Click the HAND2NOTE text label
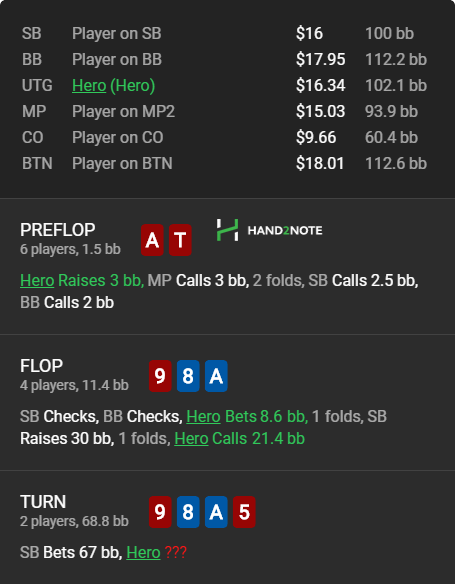The width and height of the screenshot is (455, 584). coord(285,230)
